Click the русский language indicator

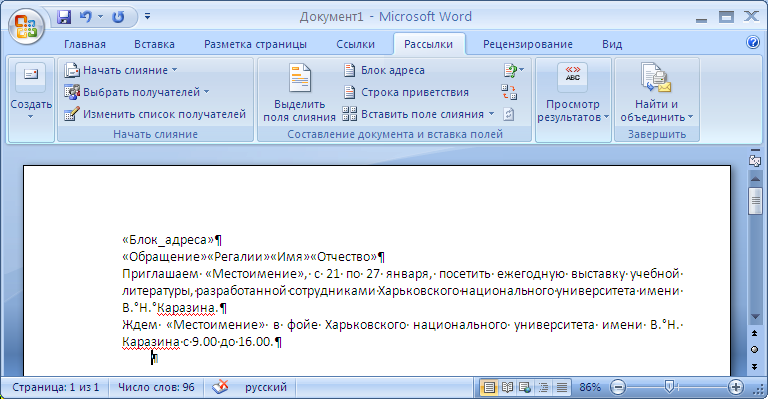point(265,387)
